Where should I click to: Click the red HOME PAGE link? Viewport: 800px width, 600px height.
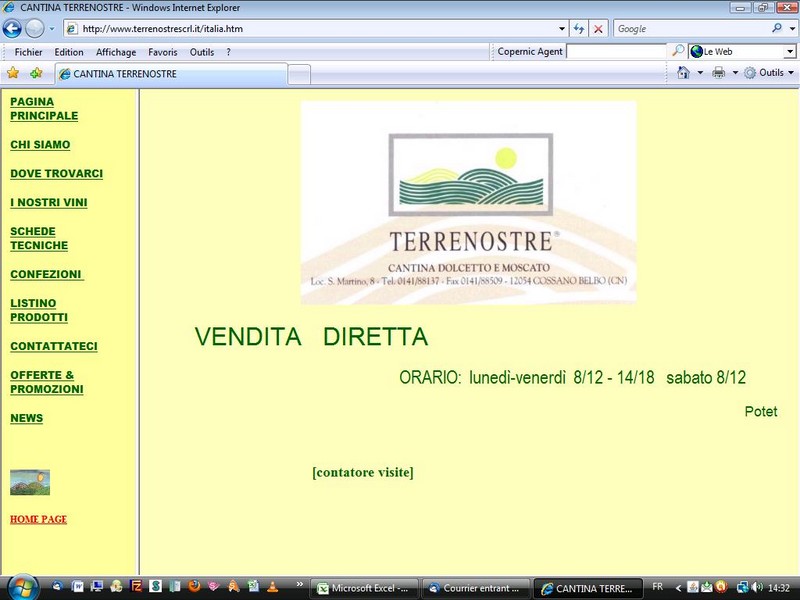[x=39, y=519]
